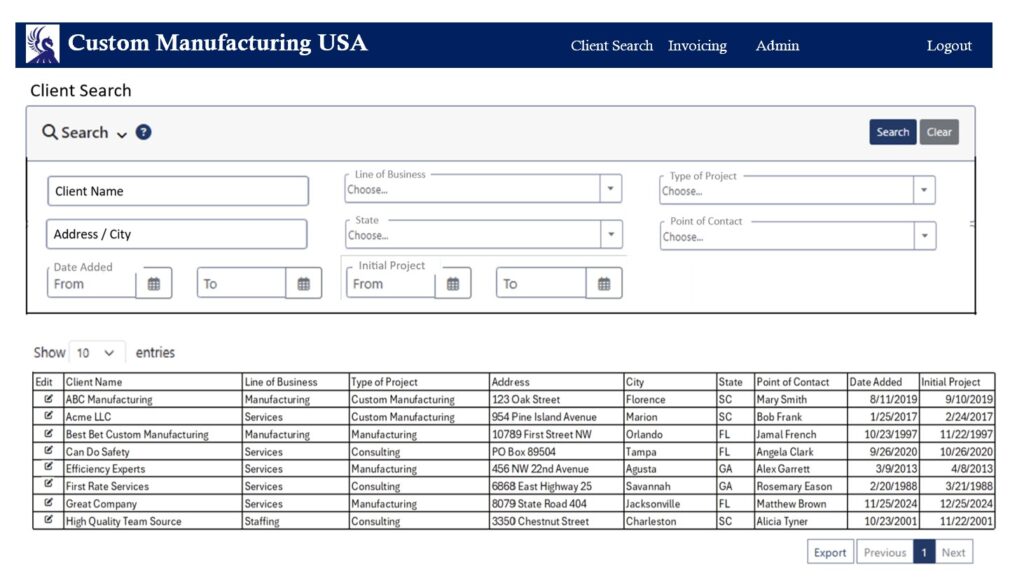The width and height of the screenshot is (1024, 577).
Task: Open the Initial Project "To" calendar picker
Action: coord(604,283)
